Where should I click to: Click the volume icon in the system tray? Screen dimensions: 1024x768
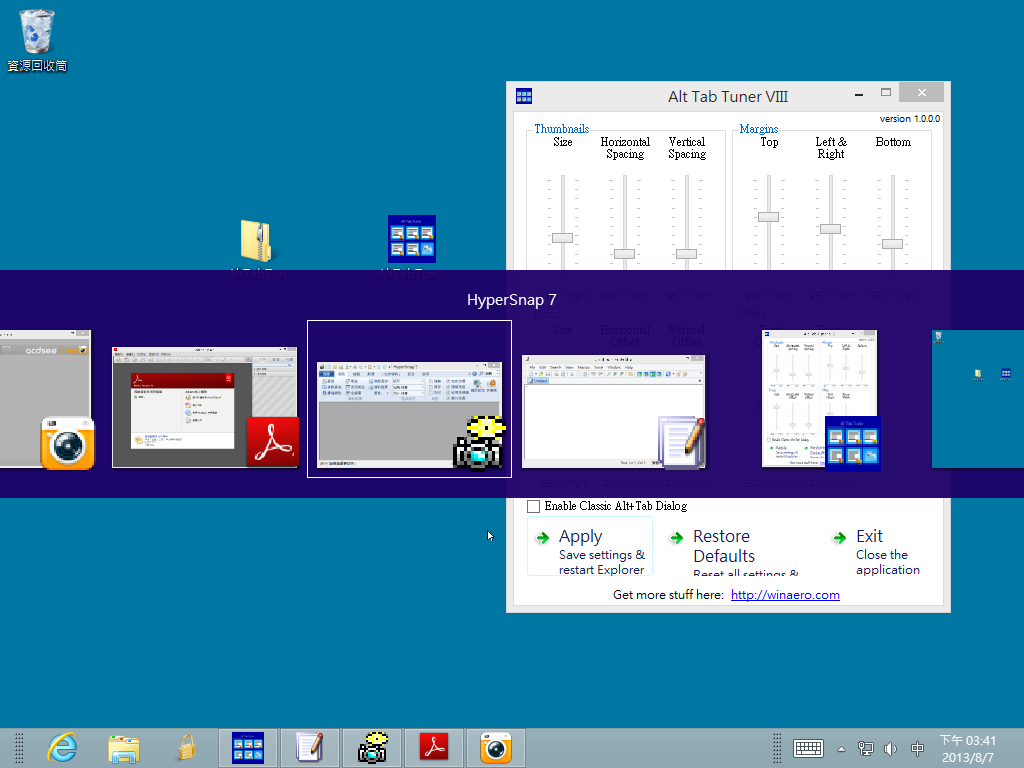coord(889,748)
